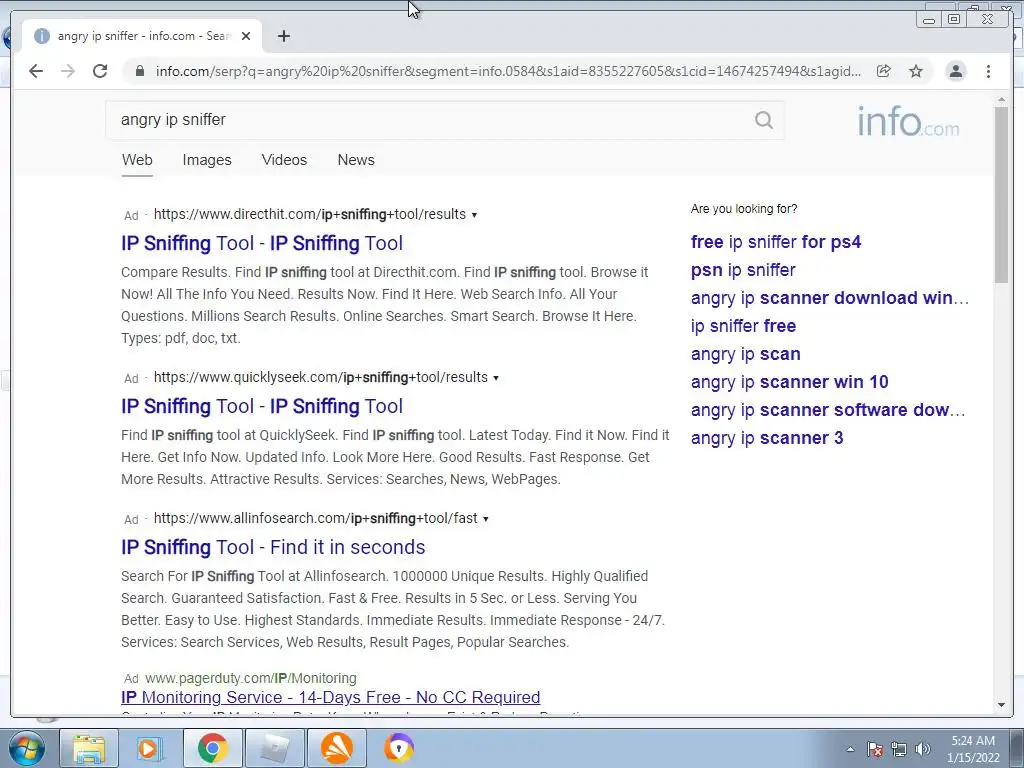The width and height of the screenshot is (1024, 768).
Task: Click the page vertical scrollbar thumb
Action: [x=1001, y=195]
